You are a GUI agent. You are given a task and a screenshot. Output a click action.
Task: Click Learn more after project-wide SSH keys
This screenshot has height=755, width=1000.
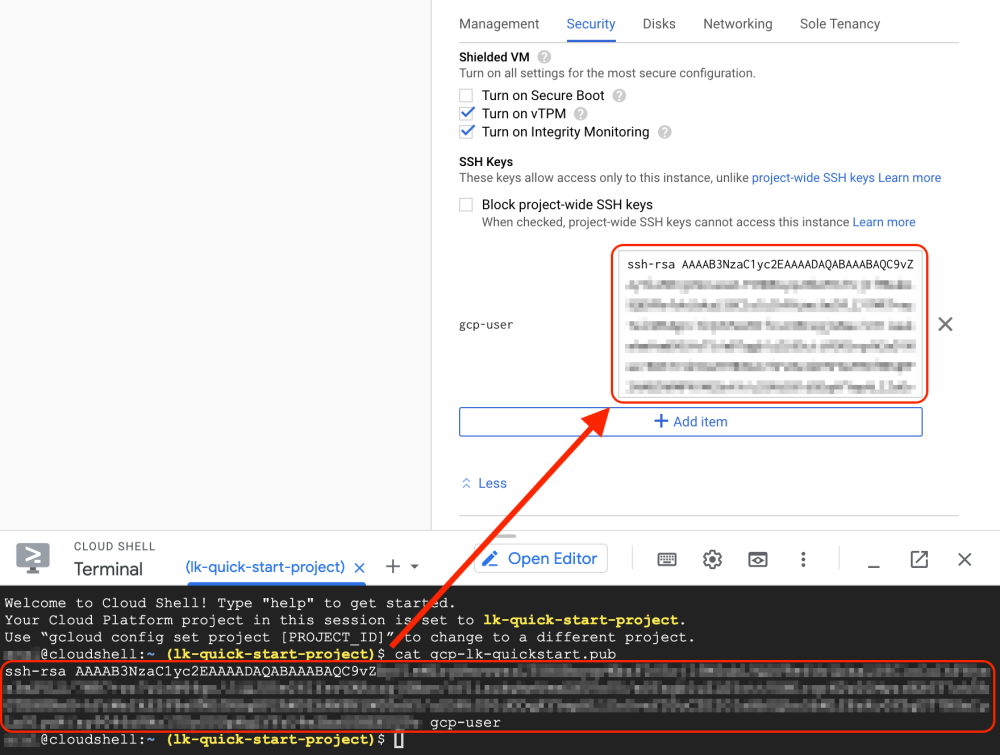[x=909, y=178]
